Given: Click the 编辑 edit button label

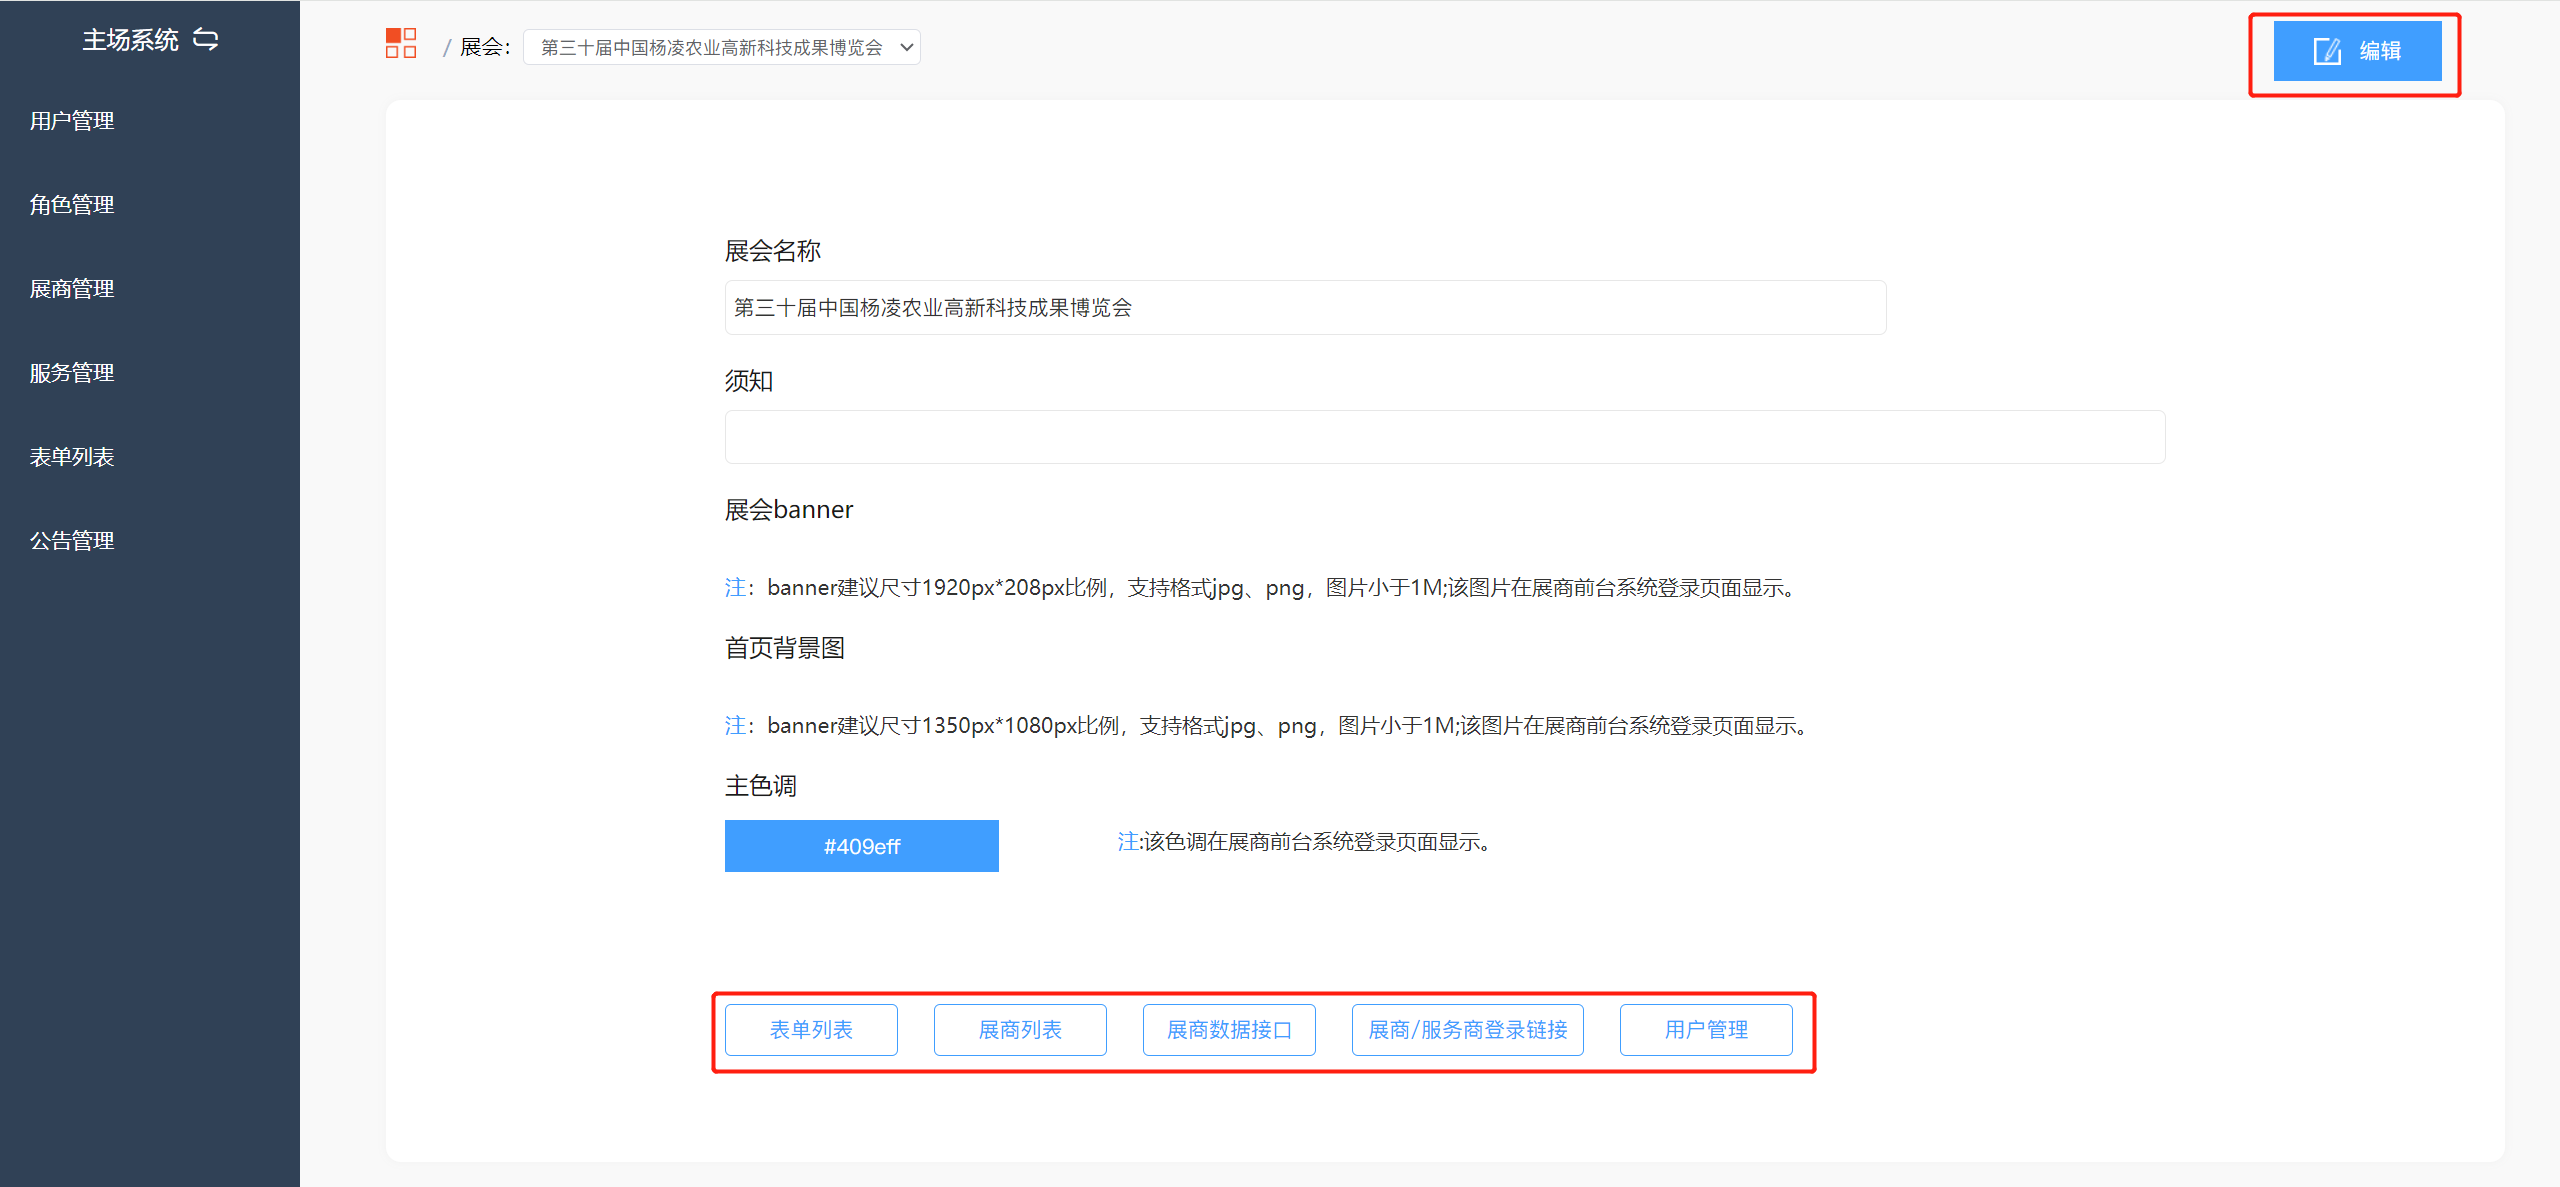Looking at the screenshot, I should 2380,51.
